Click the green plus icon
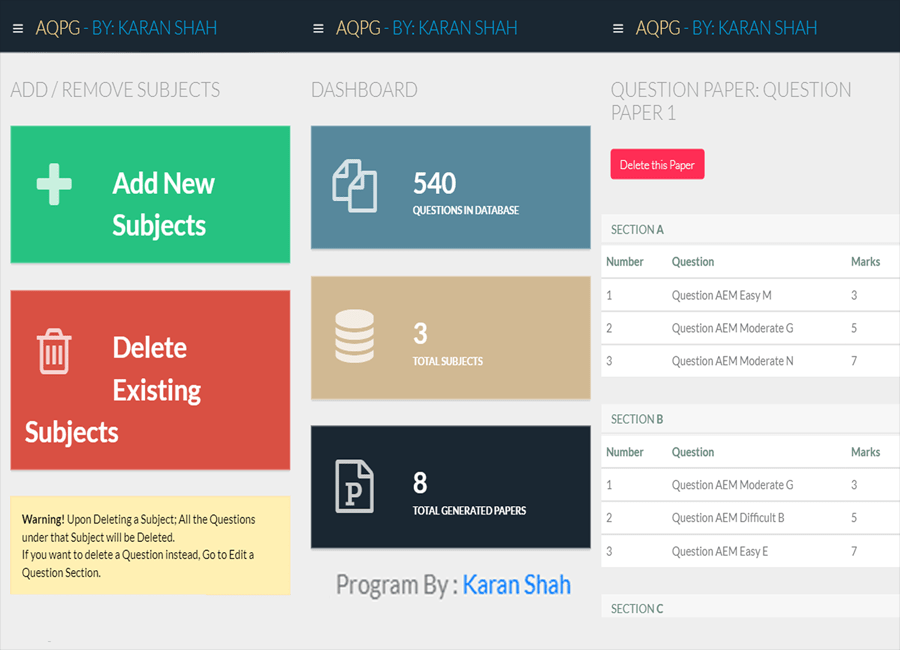 [x=54, y=185]
